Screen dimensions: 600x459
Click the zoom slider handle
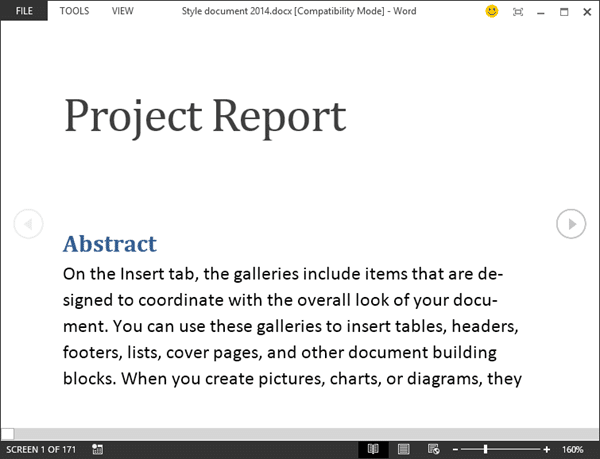tap(486, 450)
